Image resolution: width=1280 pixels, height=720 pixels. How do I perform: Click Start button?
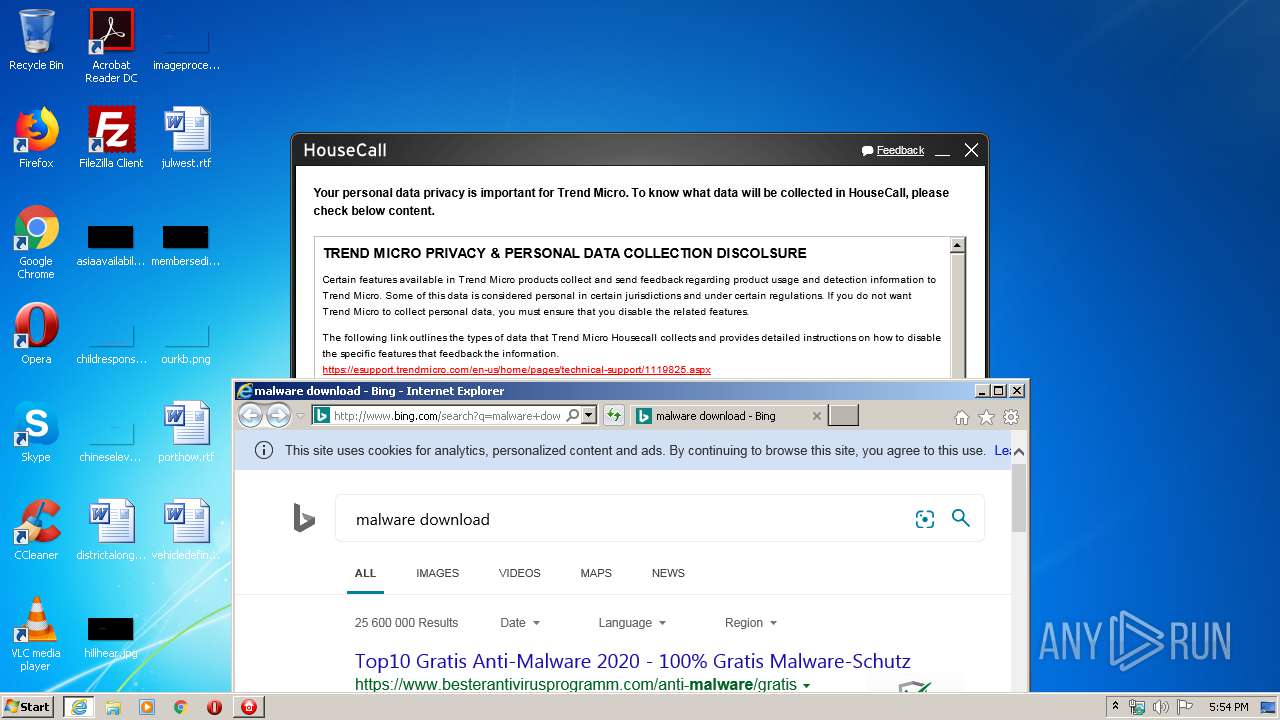point(28,707)
